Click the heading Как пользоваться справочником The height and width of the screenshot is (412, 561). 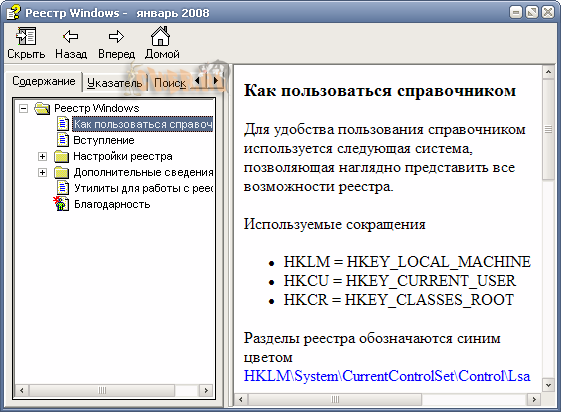tap(380, 90)
